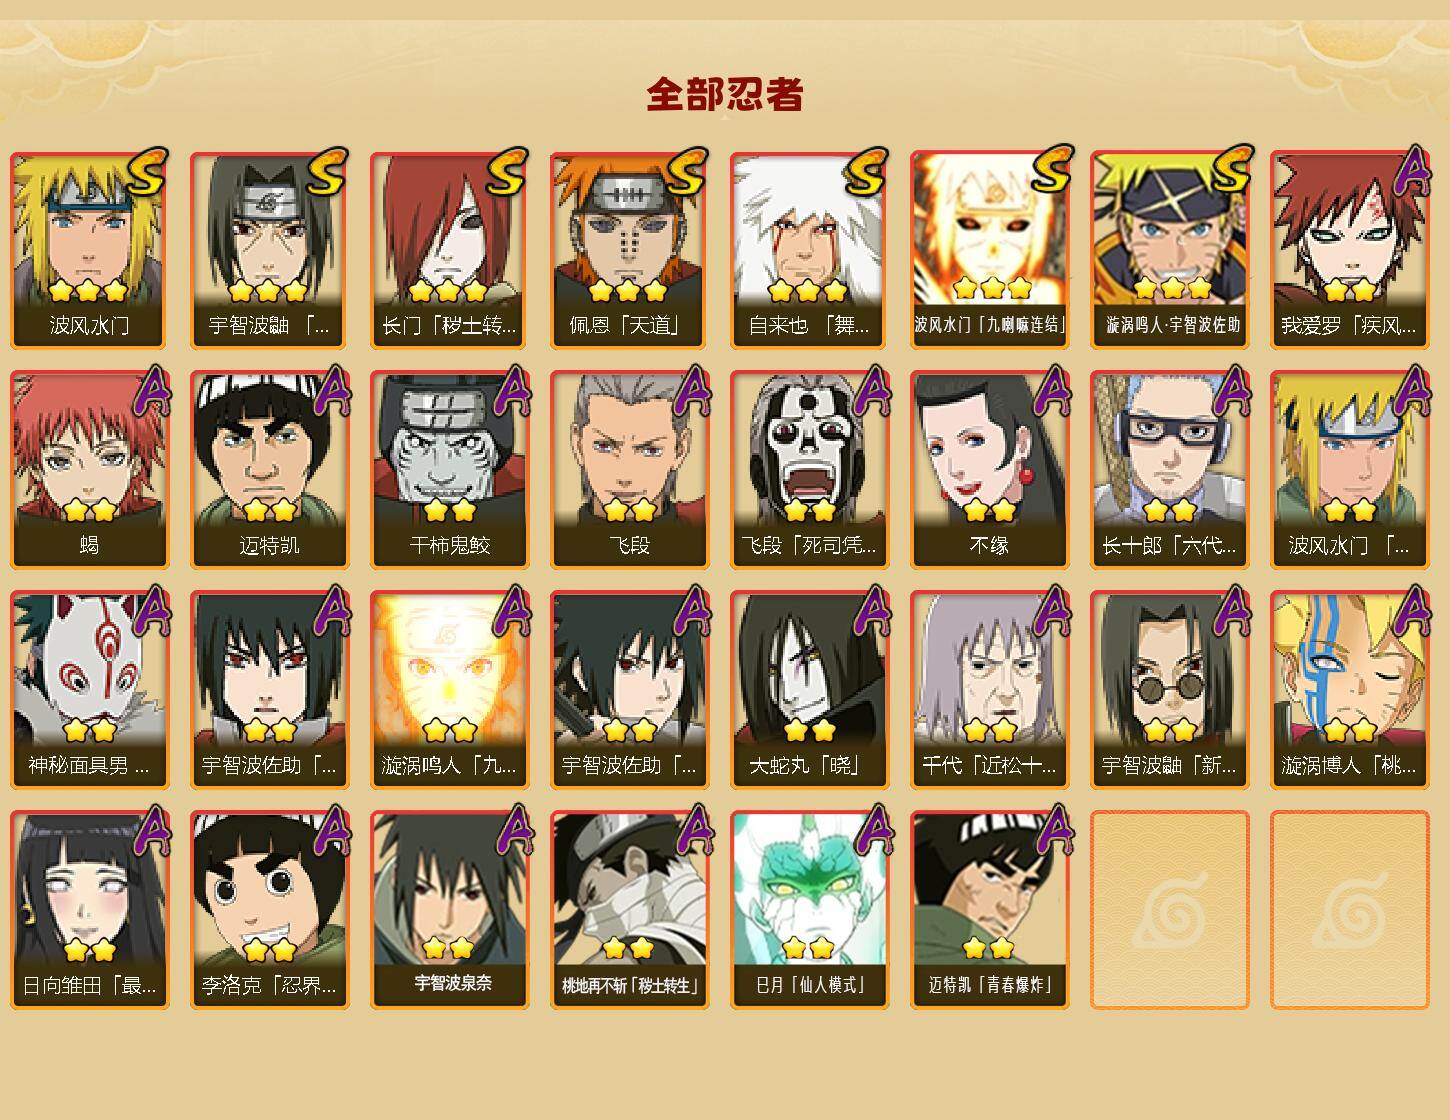Choose the 波风水门「九喇嘛连结」 card

click(989, 250)
